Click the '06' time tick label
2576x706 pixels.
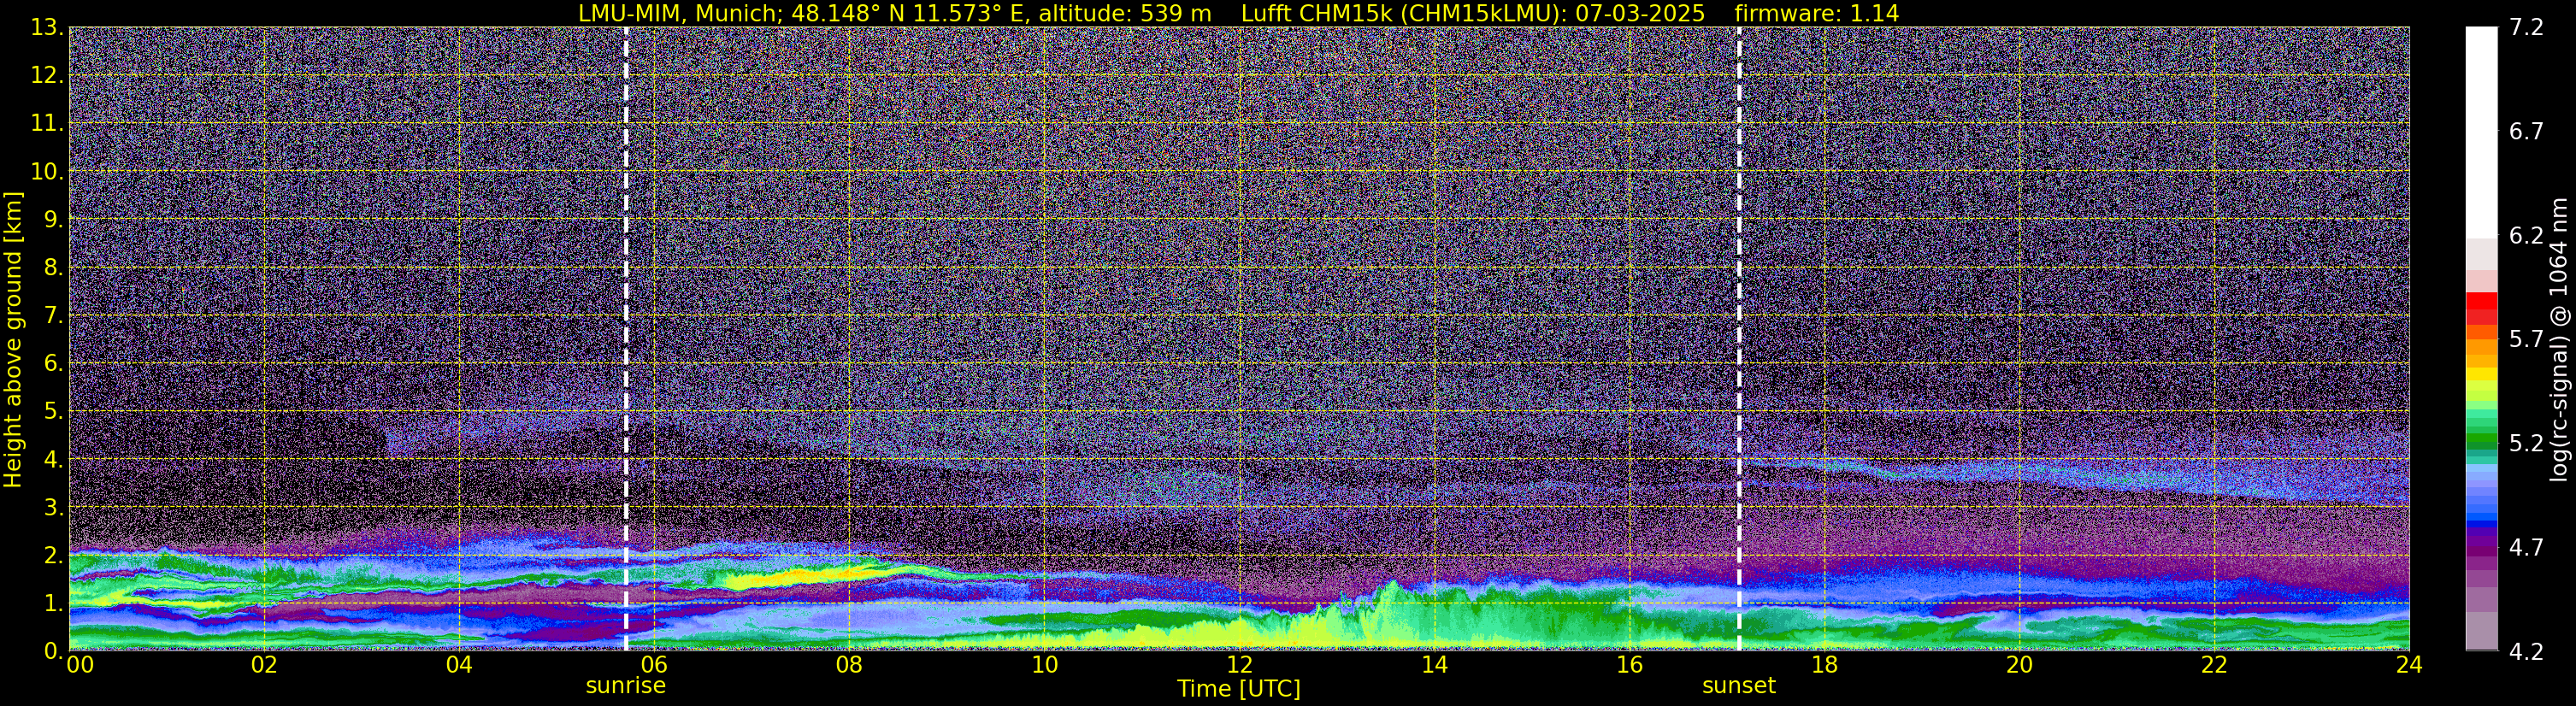click(x=654, y=665)
